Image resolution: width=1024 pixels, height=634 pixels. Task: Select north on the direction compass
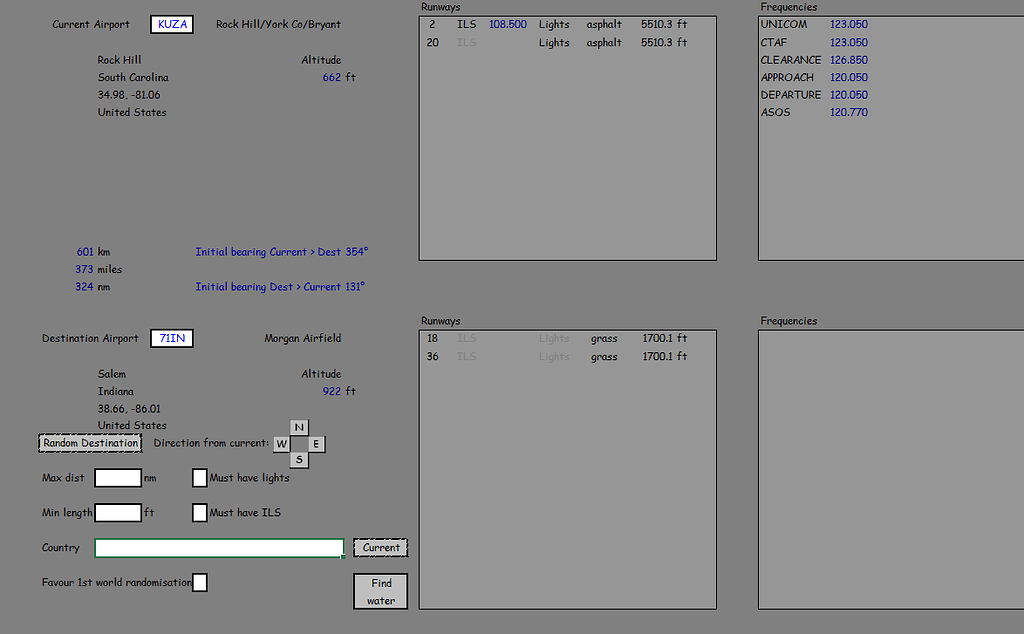click(298, 427)
